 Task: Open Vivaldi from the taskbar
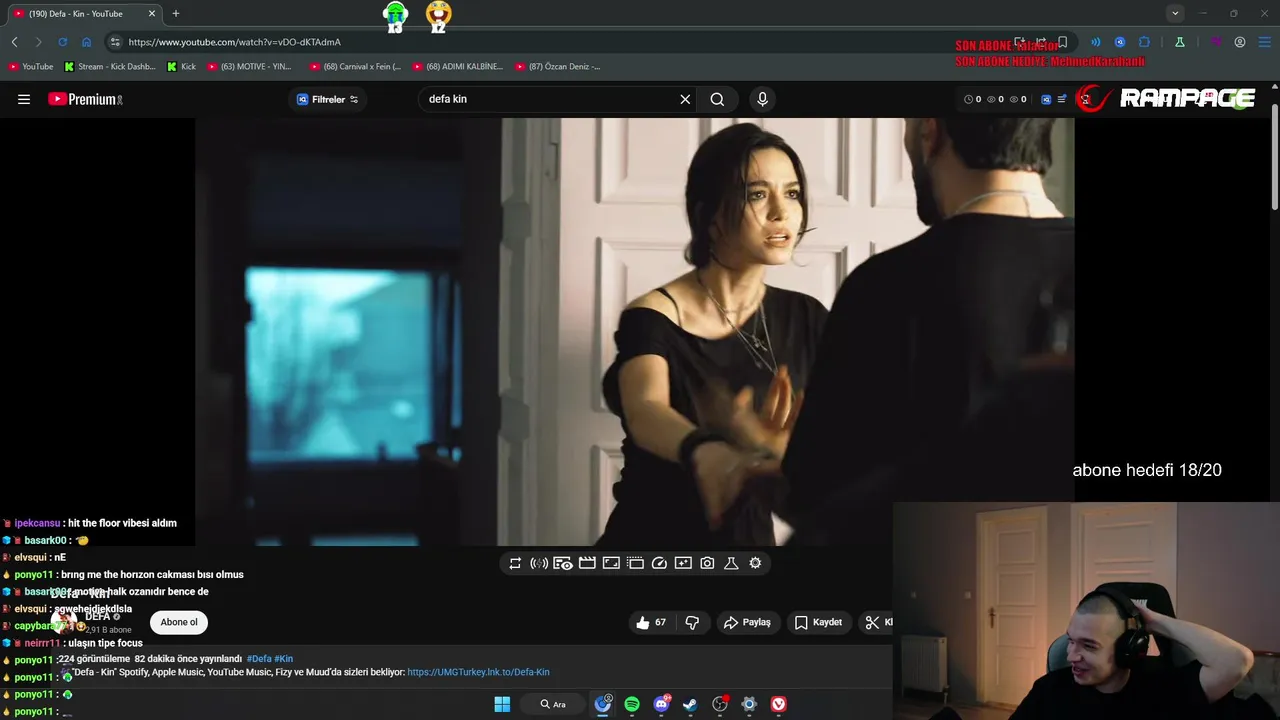(779, 704)
